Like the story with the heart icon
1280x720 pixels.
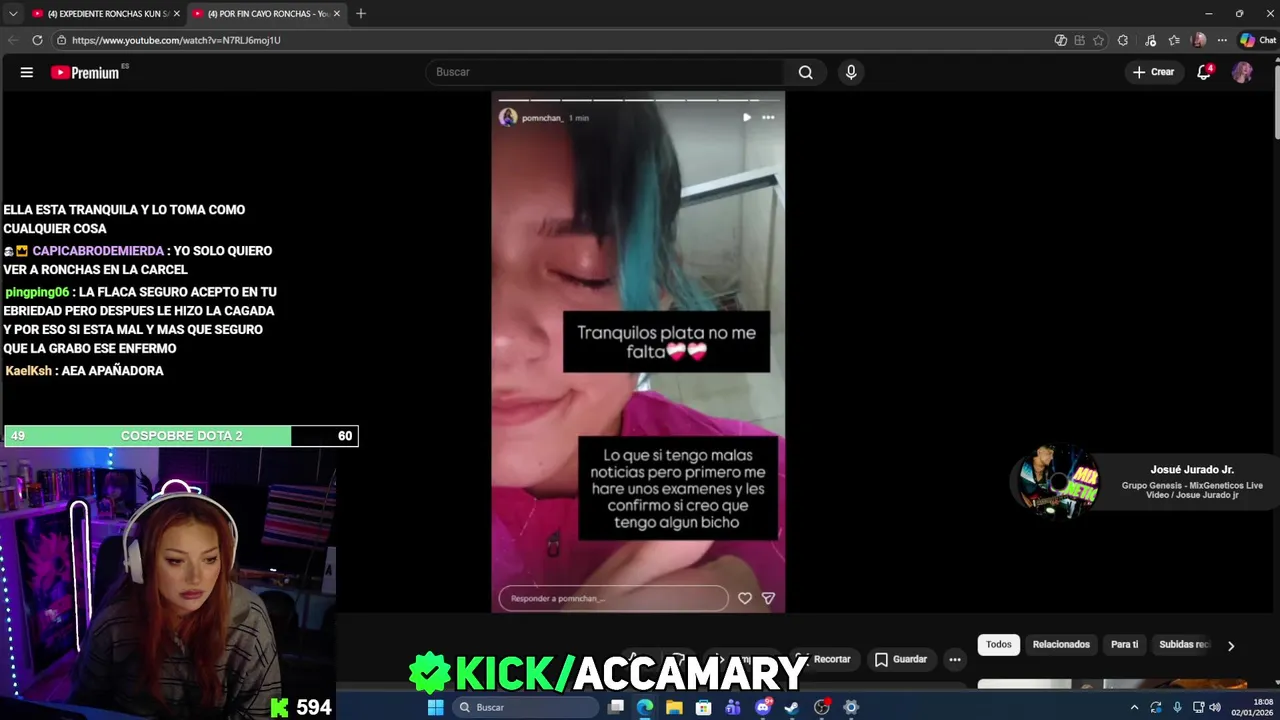pyautogui.click(x=745, y=598)
